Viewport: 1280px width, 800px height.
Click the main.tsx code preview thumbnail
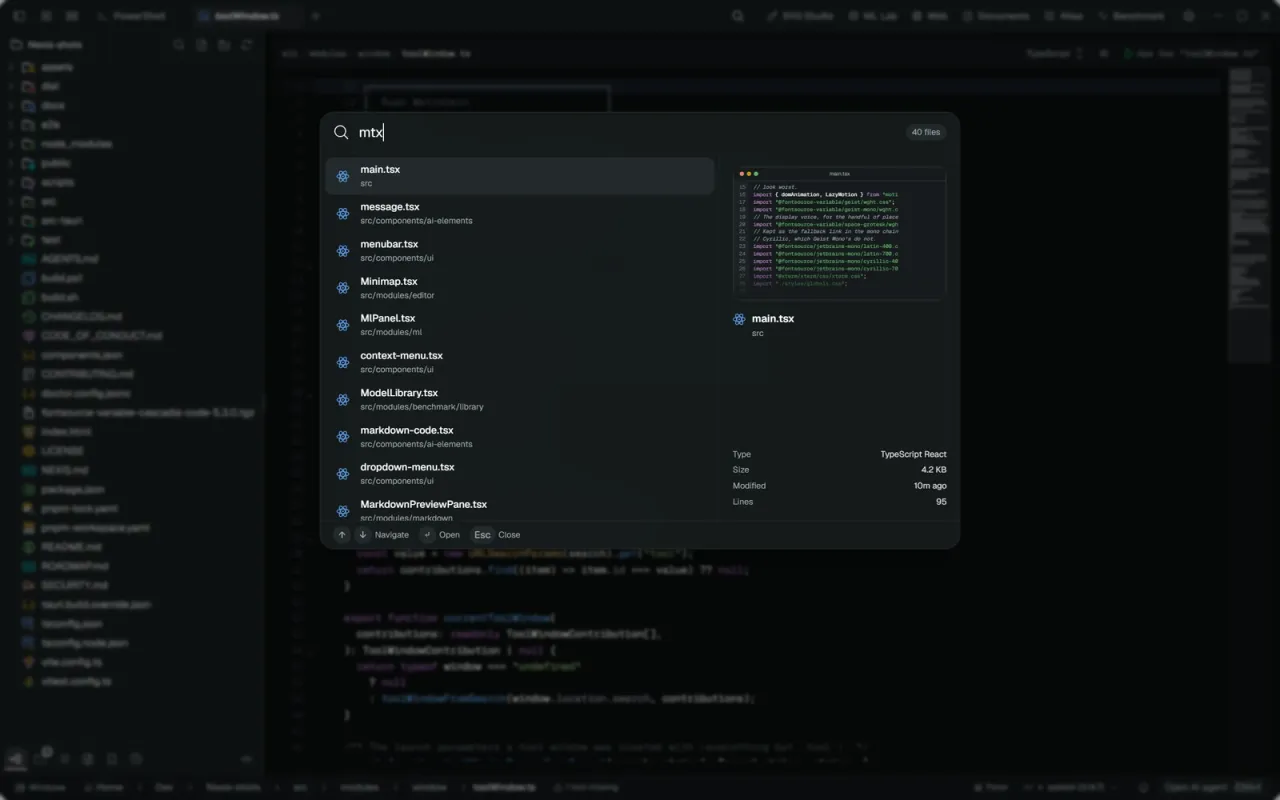[x=840, y=232]
